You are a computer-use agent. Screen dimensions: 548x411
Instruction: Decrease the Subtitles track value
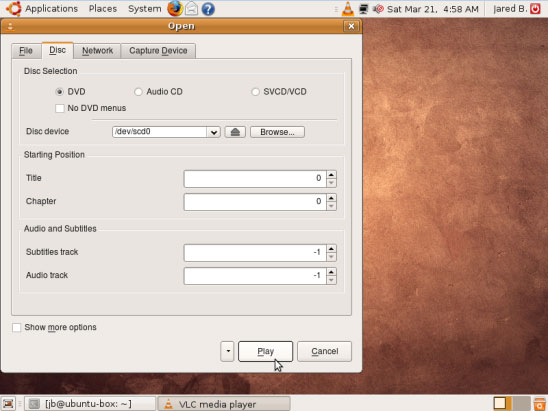(331, 257)
